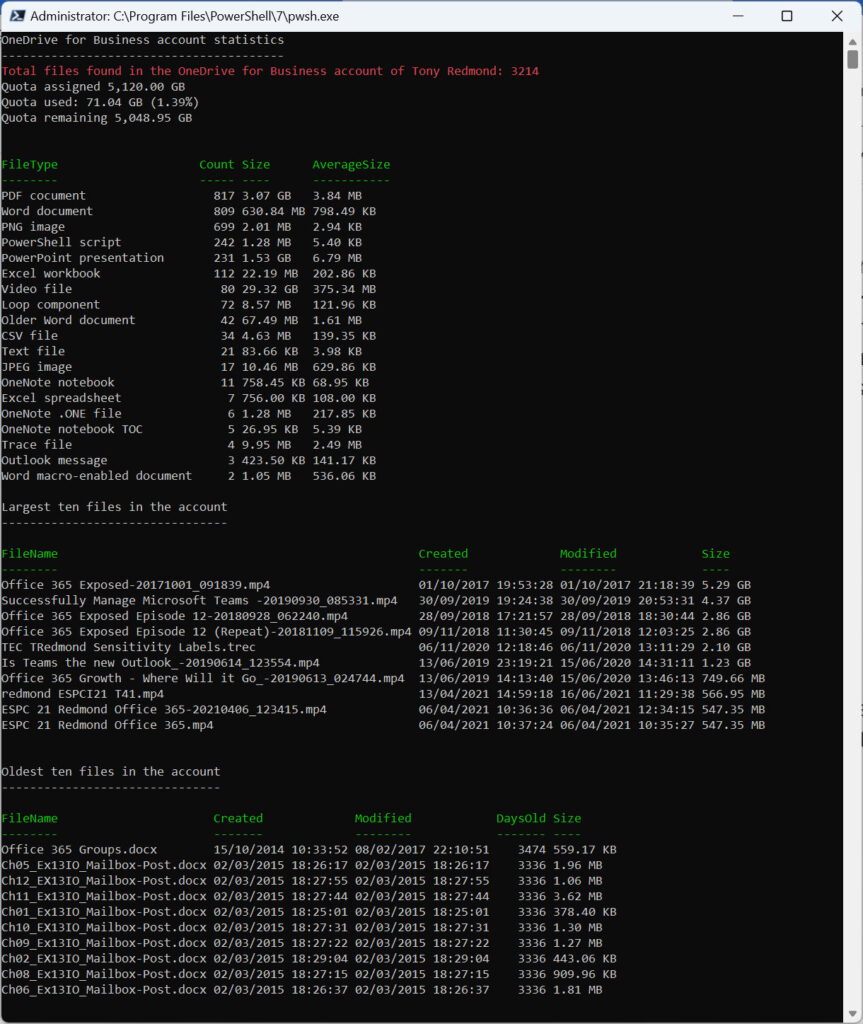
Task: Click 'Office 365 Groups.docx' file name
Action: point(79,850)
